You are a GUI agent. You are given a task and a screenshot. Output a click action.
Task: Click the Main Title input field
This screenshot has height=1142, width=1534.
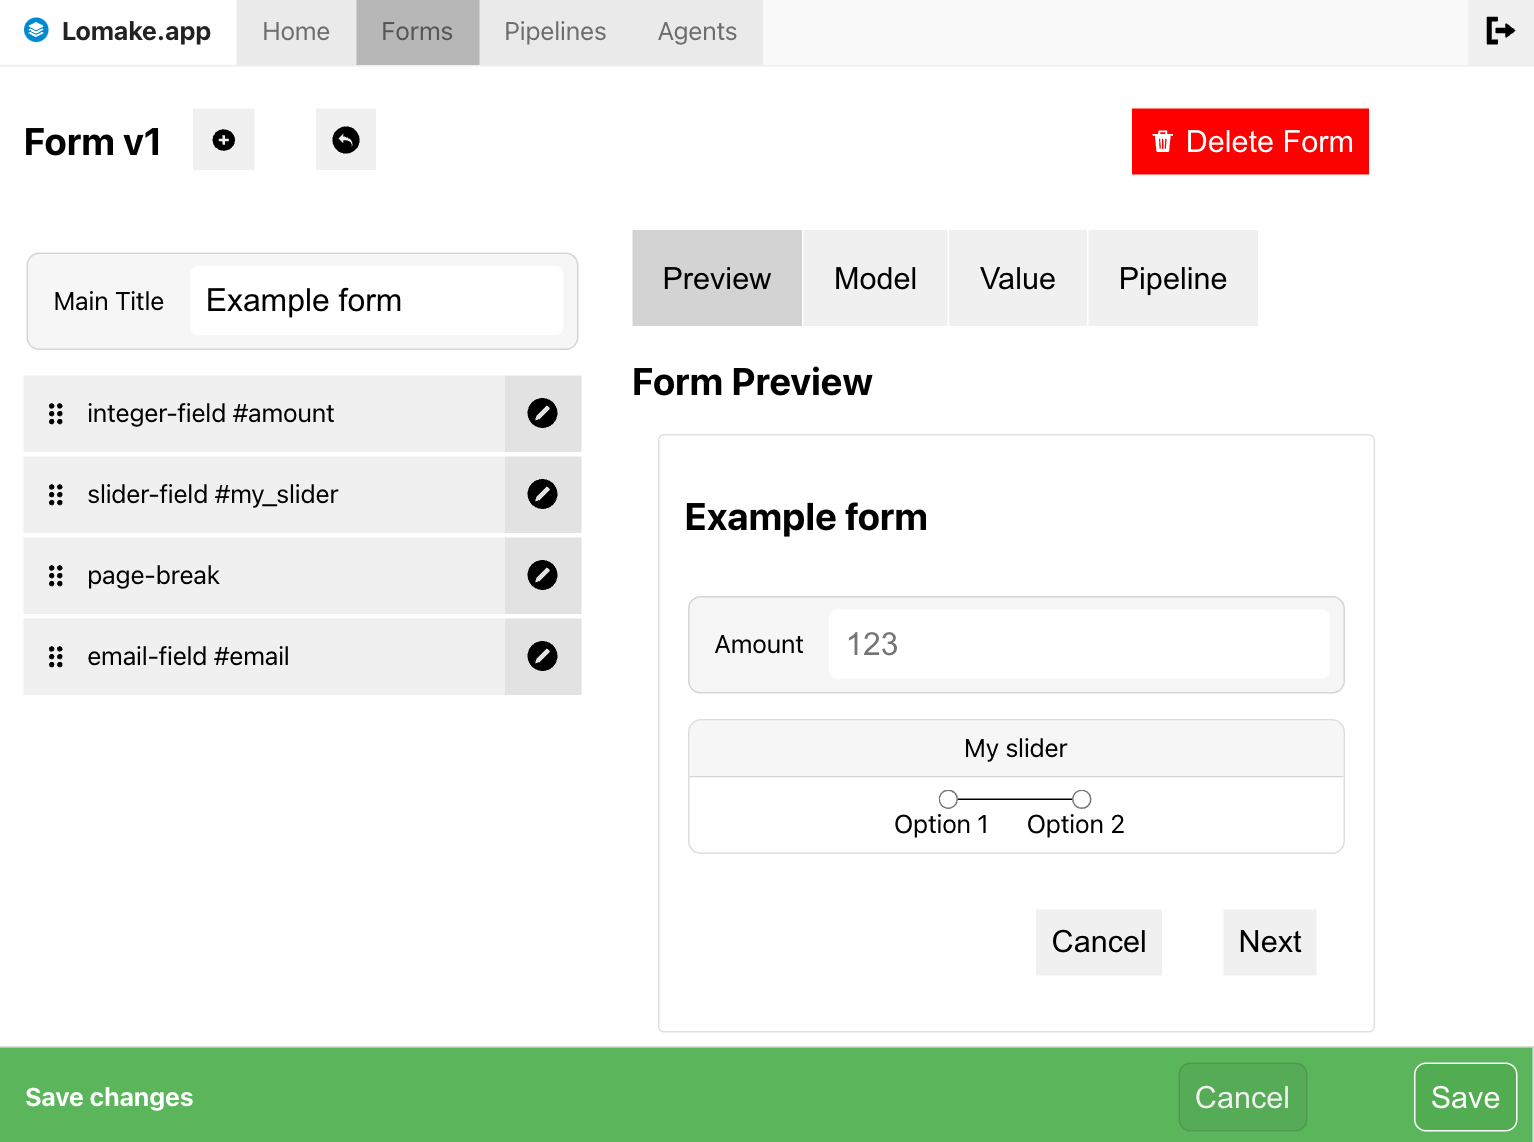pos(377,300)
